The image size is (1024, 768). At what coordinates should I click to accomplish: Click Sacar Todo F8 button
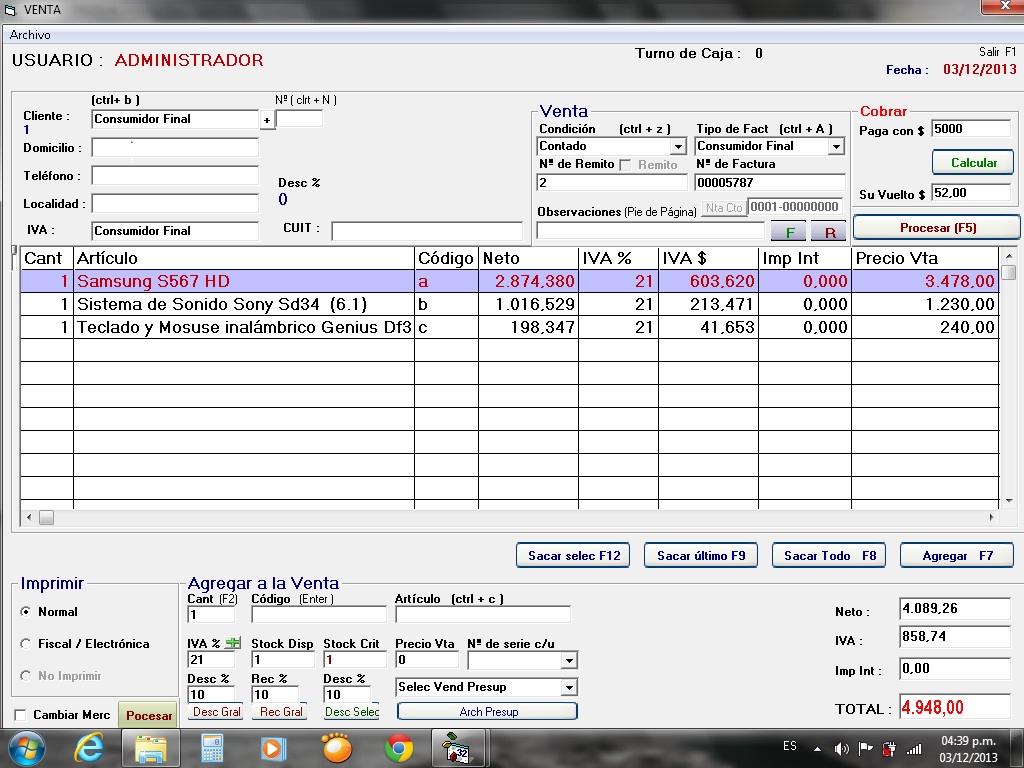(829, 556)
